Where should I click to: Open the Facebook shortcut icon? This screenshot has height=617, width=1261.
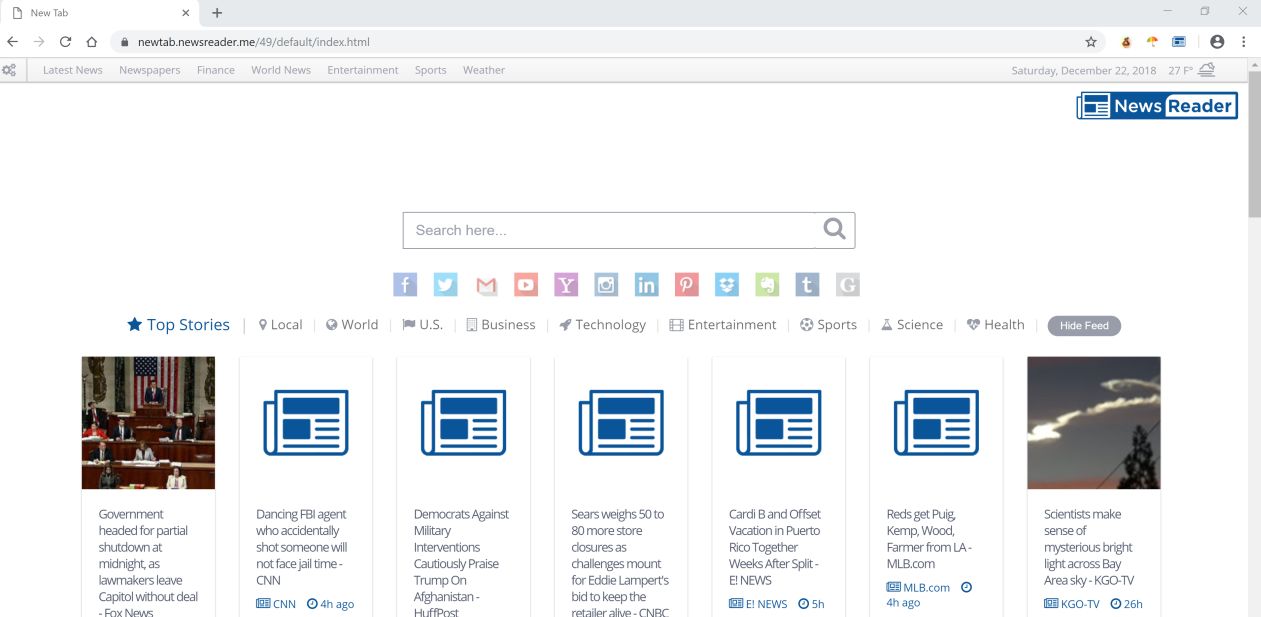(x=405, y=285)
